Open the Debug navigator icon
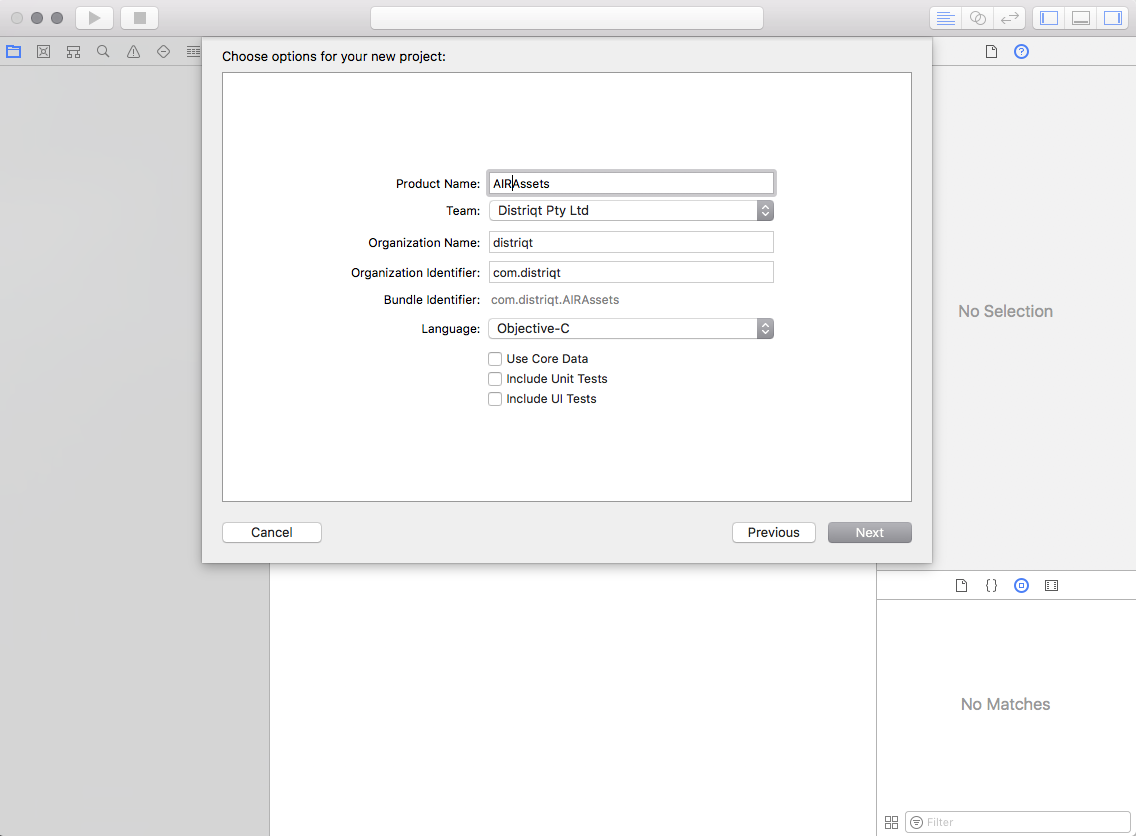The image size is (1136, 836). [x=193, y=51]
